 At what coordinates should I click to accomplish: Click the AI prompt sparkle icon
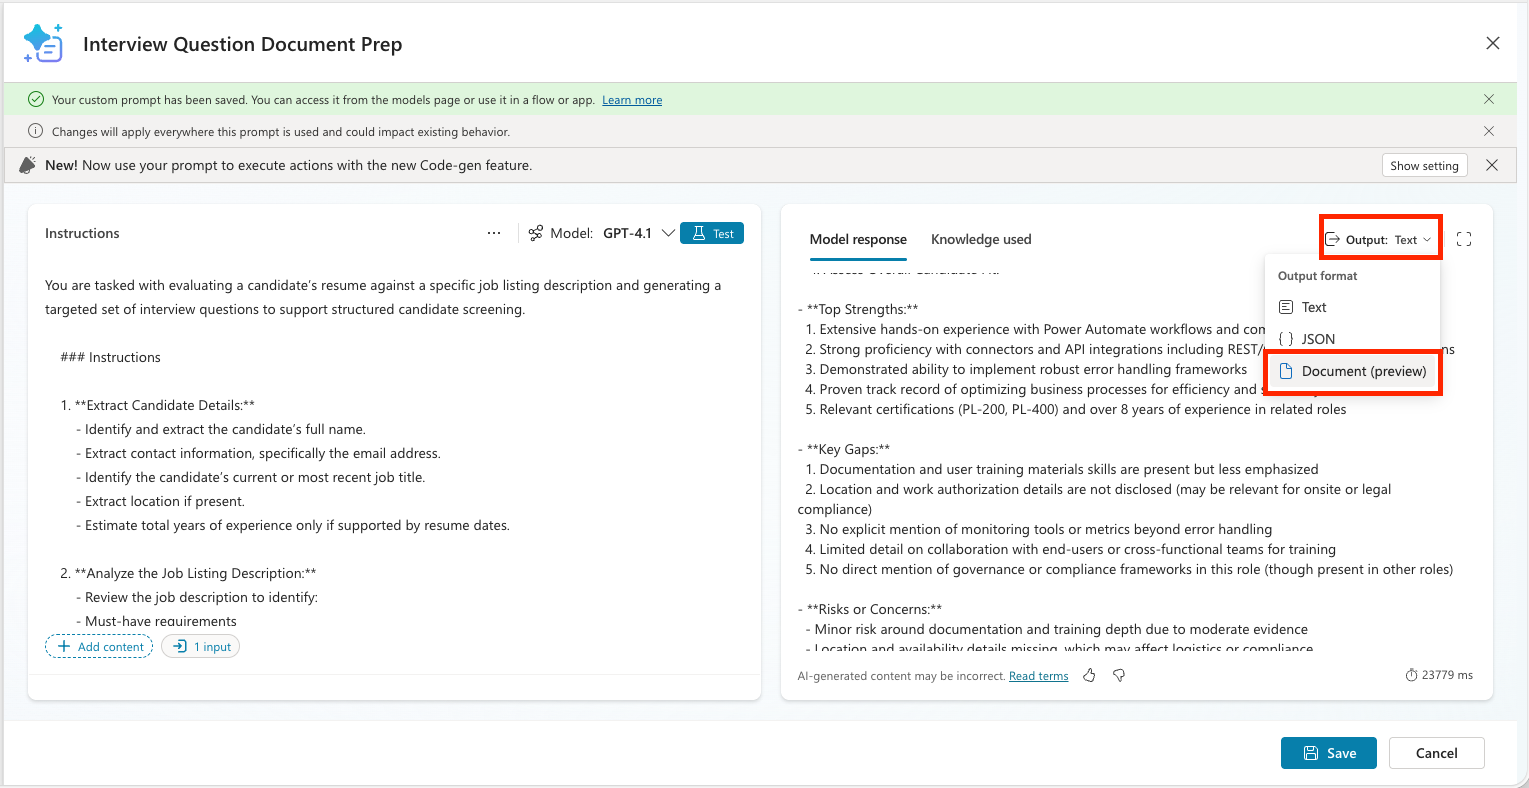pos(43,43)
